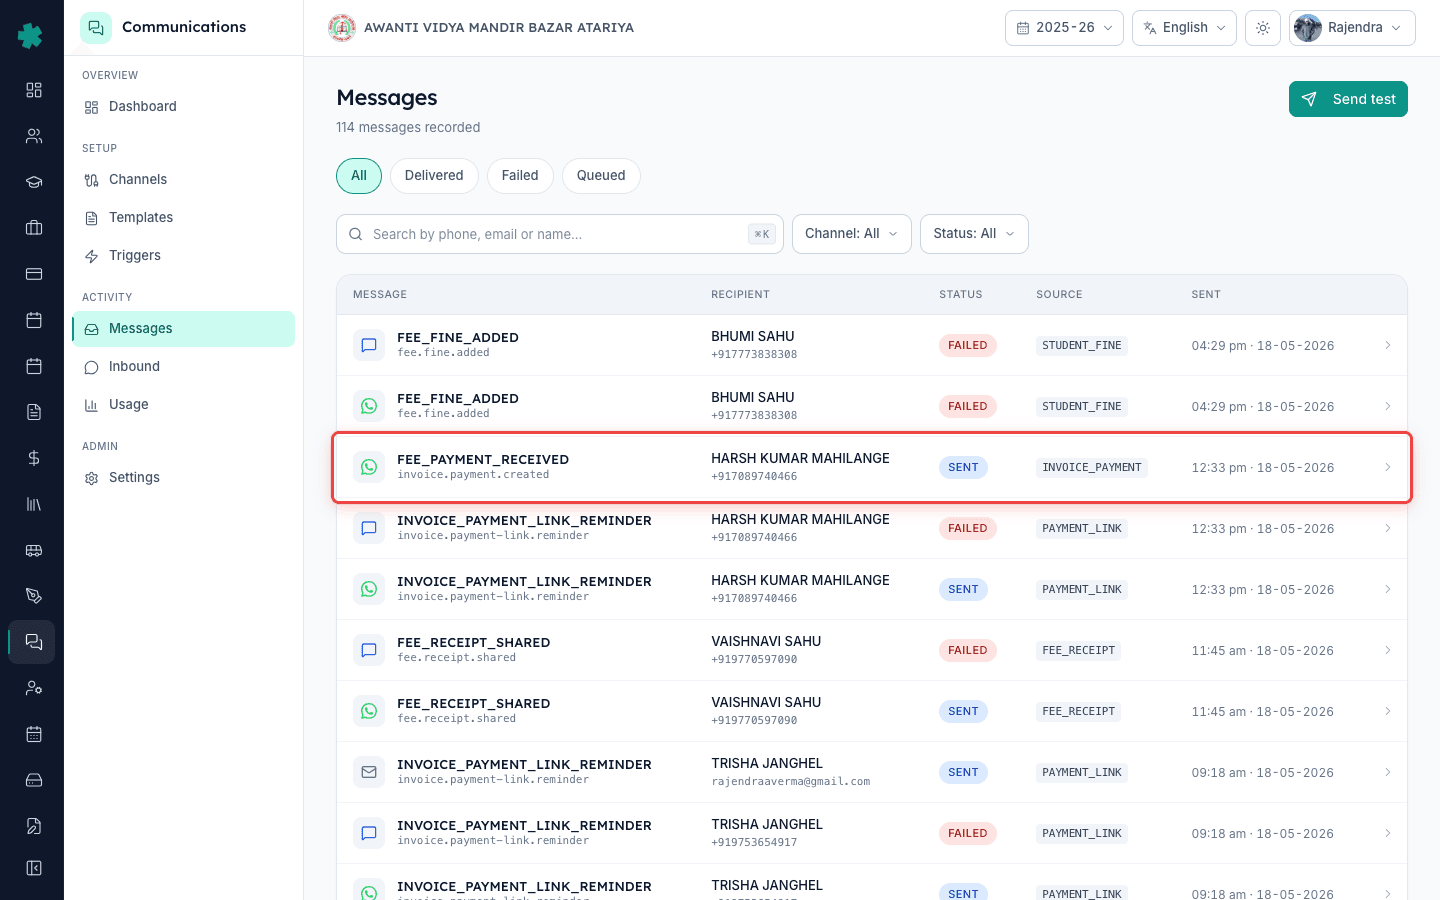The image size is (1440, 900).
Task: Click Rajendra's profile avatar
Action: click(x=1307, y=28)
